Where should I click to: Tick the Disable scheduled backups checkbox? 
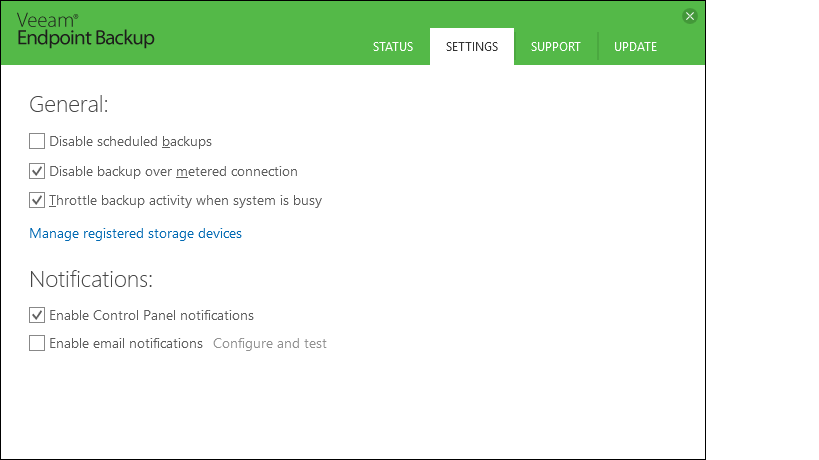pos(37,141)
